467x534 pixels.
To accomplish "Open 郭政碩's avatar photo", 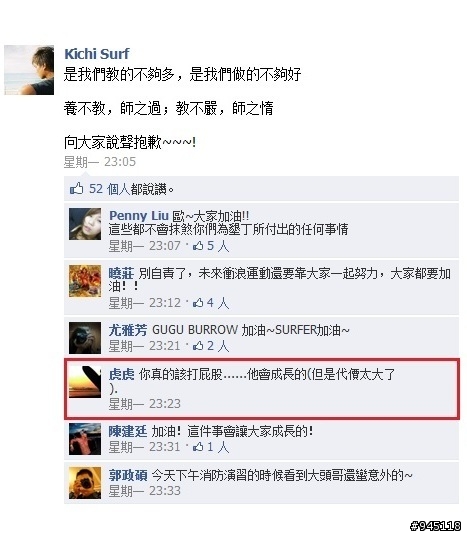I will (85, 483).
